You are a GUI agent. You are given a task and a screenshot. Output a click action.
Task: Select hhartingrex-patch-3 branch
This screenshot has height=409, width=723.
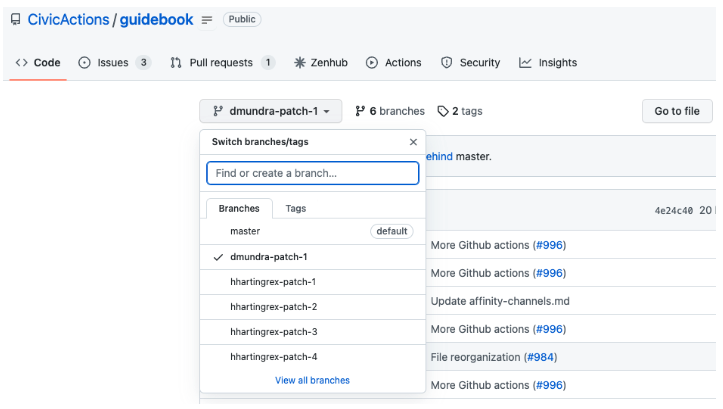click(x=273, y=331)
